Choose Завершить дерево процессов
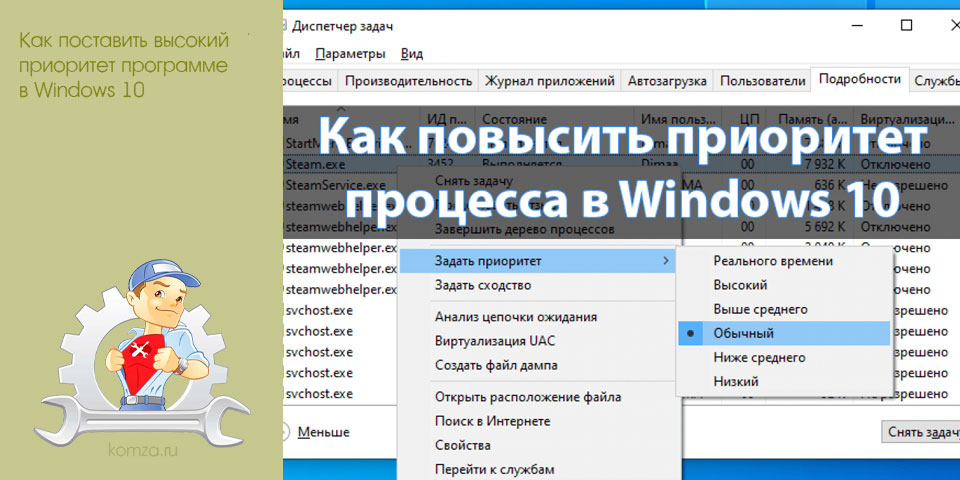Image resolution: width=960 pixels, height=480 pixels. click(x=524, y=230)
